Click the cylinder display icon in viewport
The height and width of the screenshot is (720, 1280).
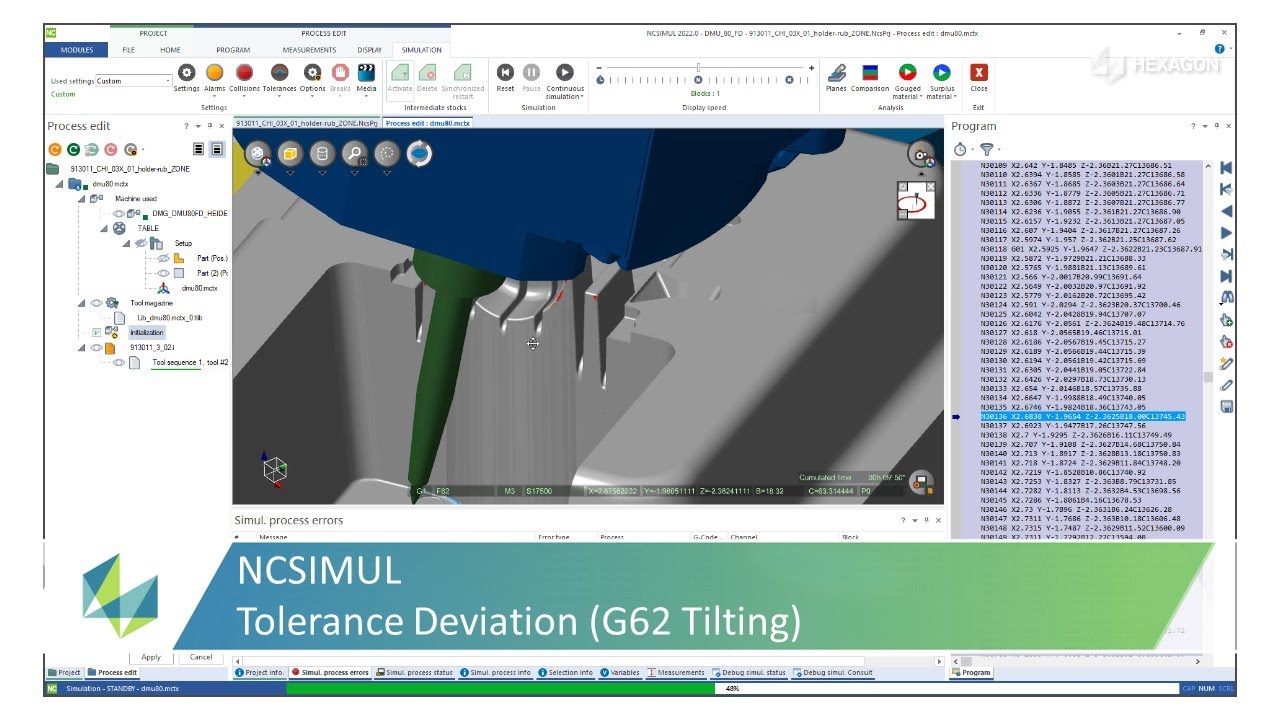tap(322, 153)
